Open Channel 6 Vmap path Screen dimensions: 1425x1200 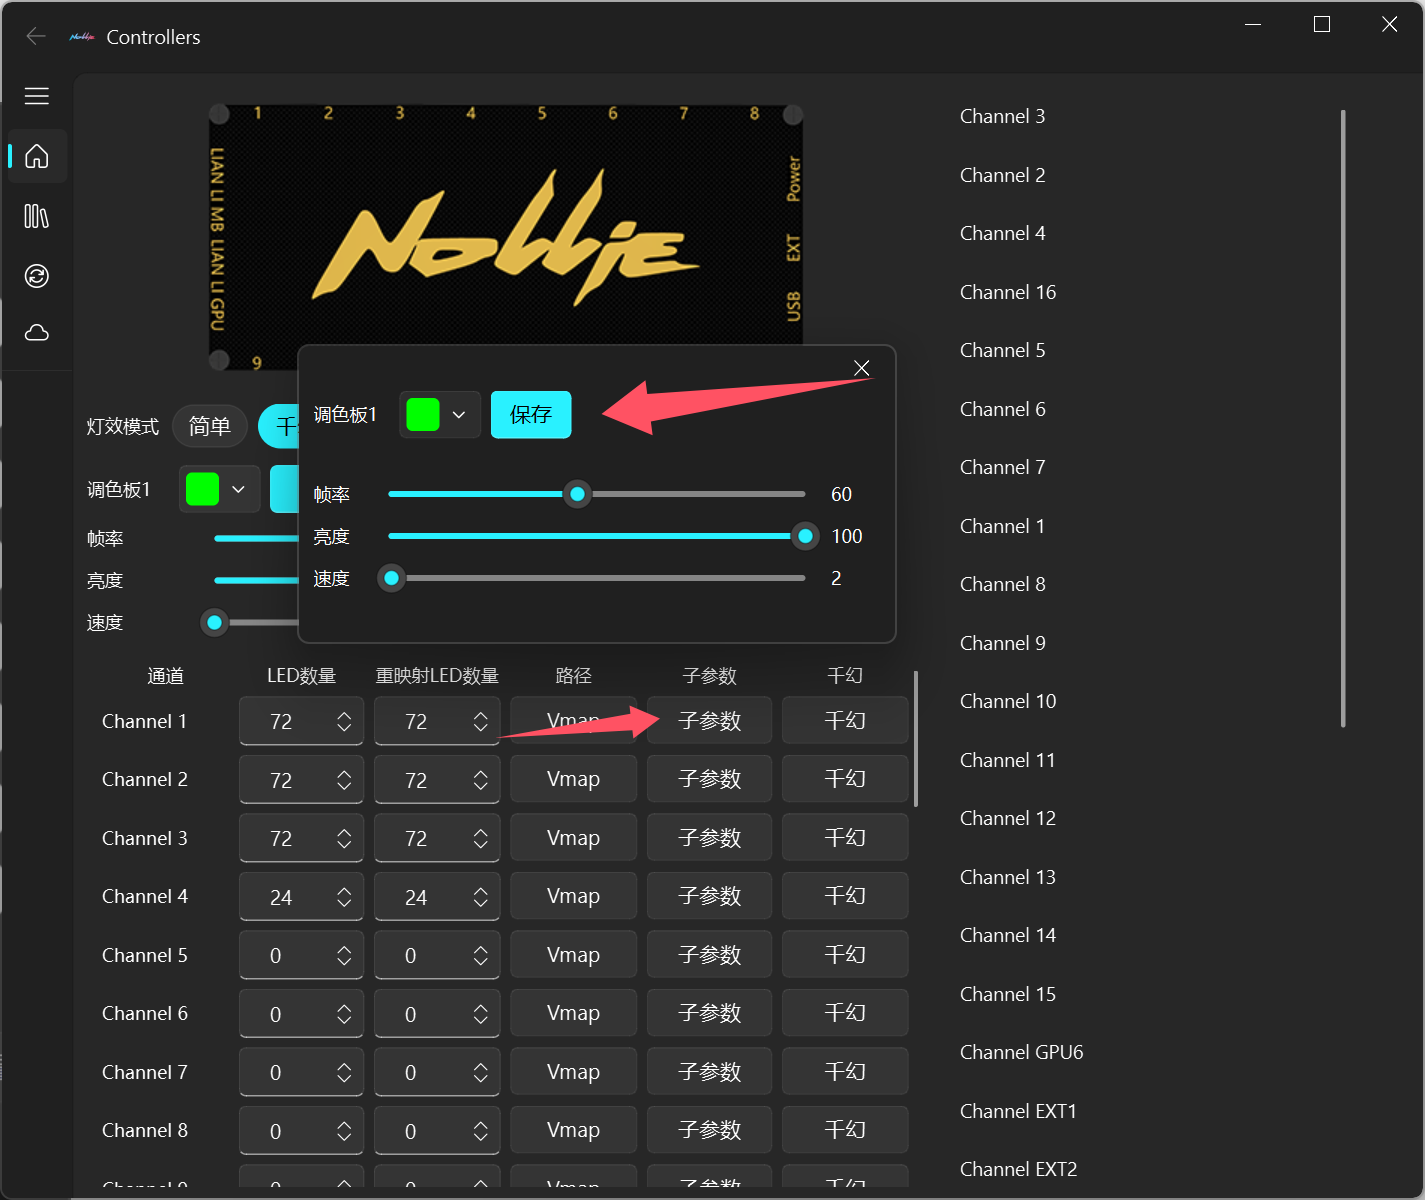(x=573, y=1013)
